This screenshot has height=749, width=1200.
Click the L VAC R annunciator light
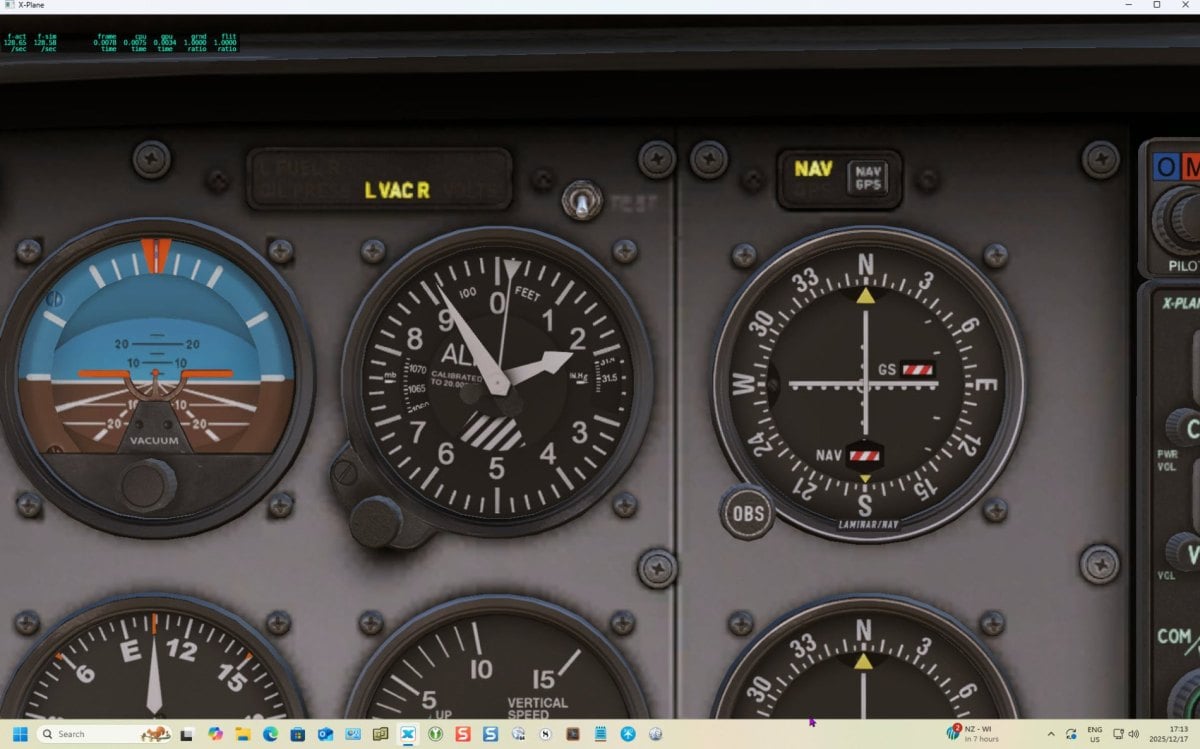[x=397, y=190]
